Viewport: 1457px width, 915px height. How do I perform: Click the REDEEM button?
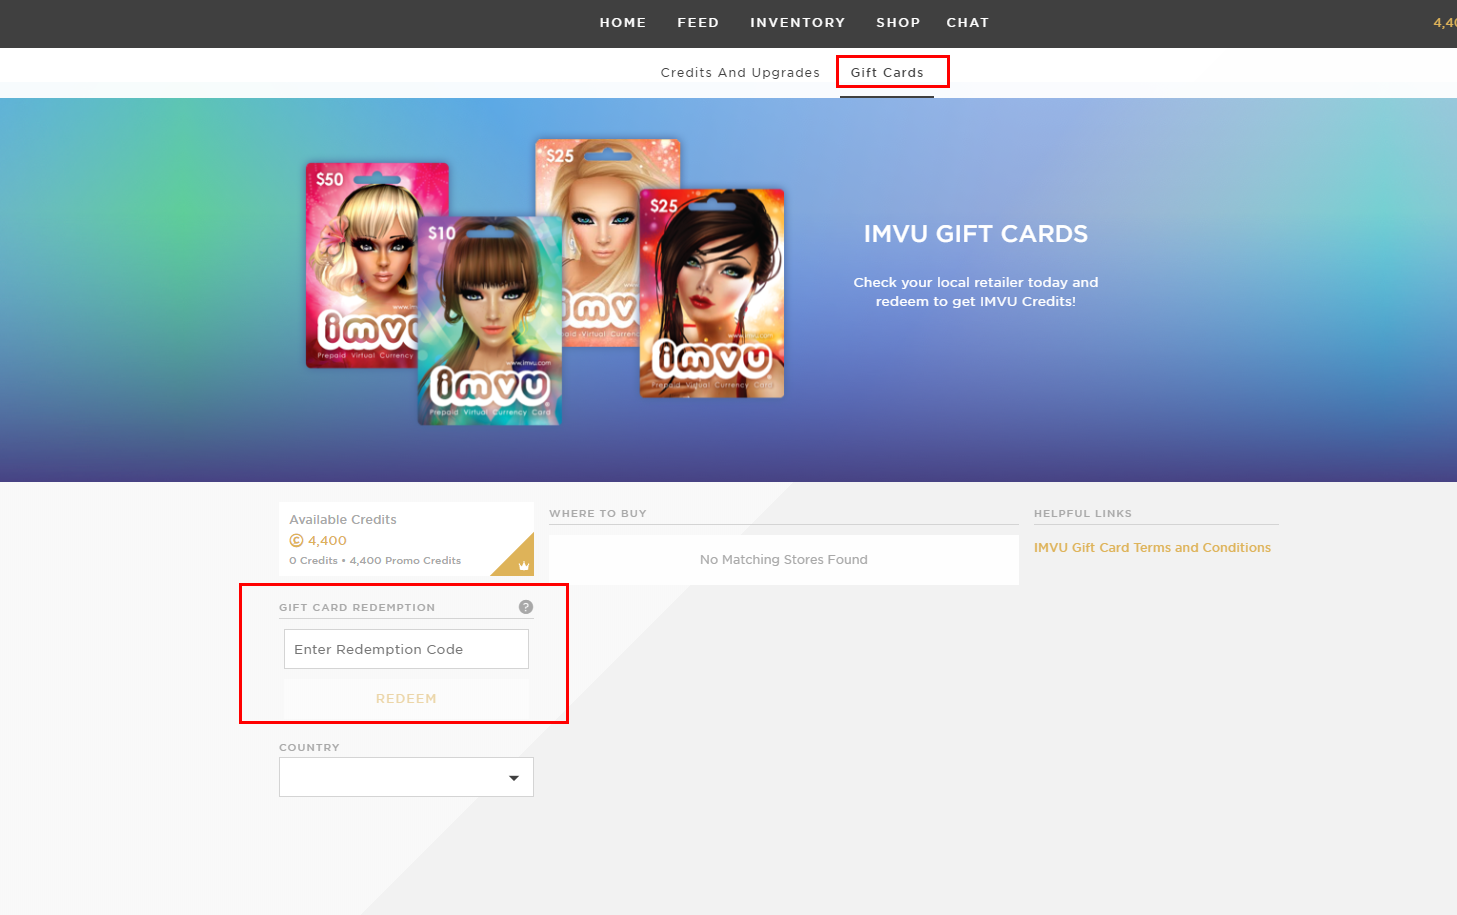click(406, 698)
